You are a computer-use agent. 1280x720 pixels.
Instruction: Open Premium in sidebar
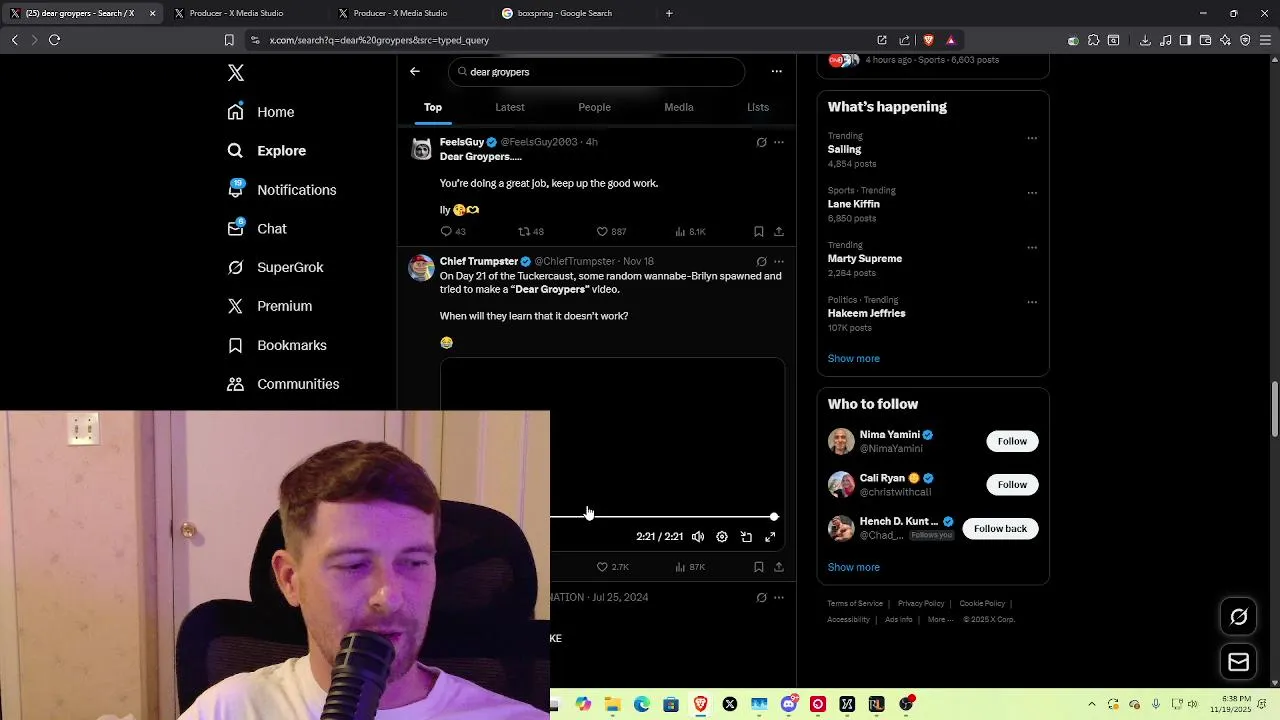(x=270, y=306)
